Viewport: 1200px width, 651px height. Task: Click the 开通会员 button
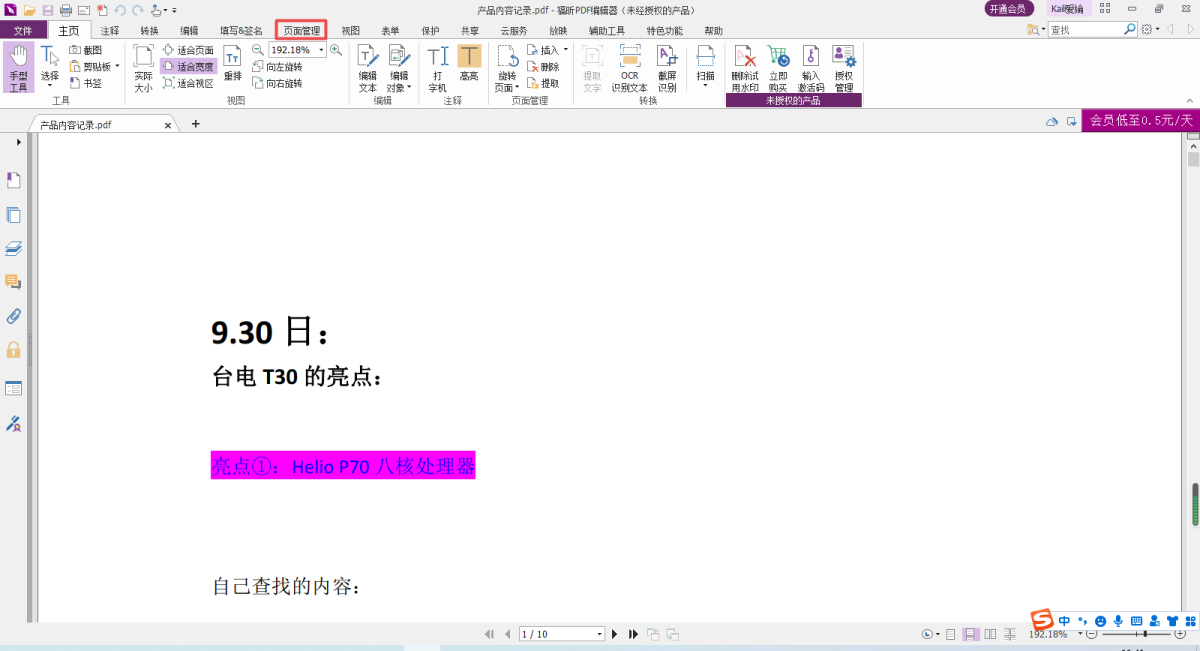1006,9
